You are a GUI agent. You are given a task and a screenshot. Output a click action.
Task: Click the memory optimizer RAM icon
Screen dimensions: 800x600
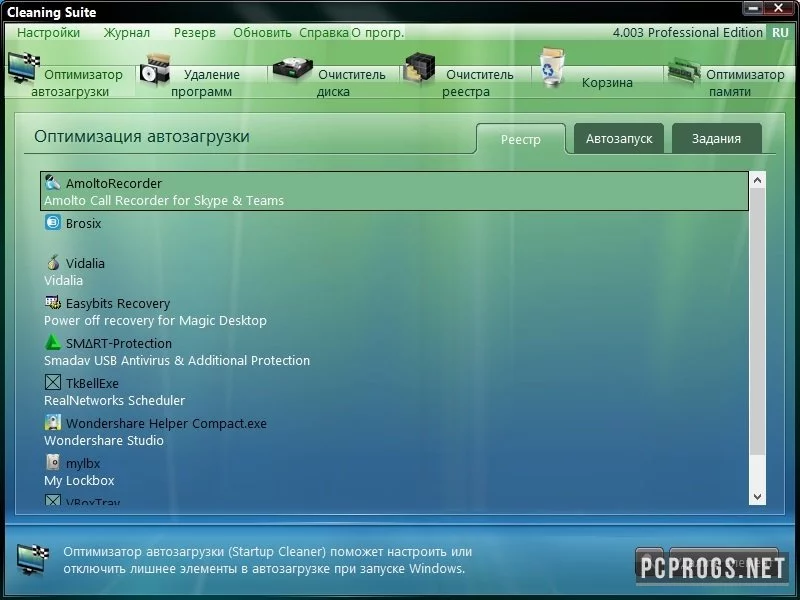click(684, 72)
